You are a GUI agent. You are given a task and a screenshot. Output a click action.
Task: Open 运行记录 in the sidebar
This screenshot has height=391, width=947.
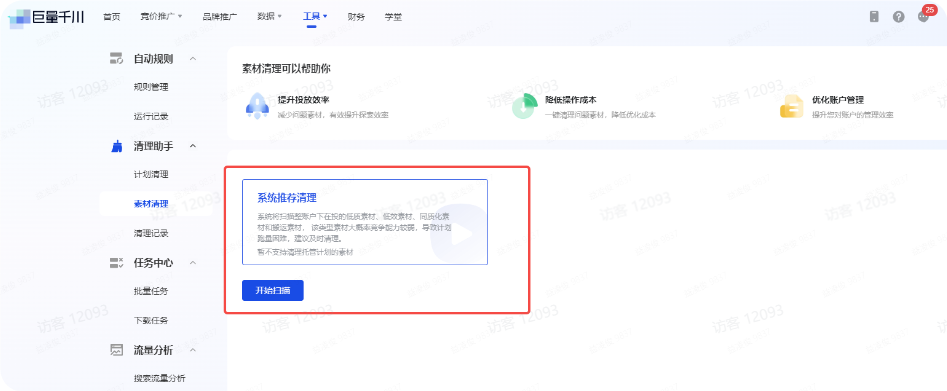click(151, 117)
